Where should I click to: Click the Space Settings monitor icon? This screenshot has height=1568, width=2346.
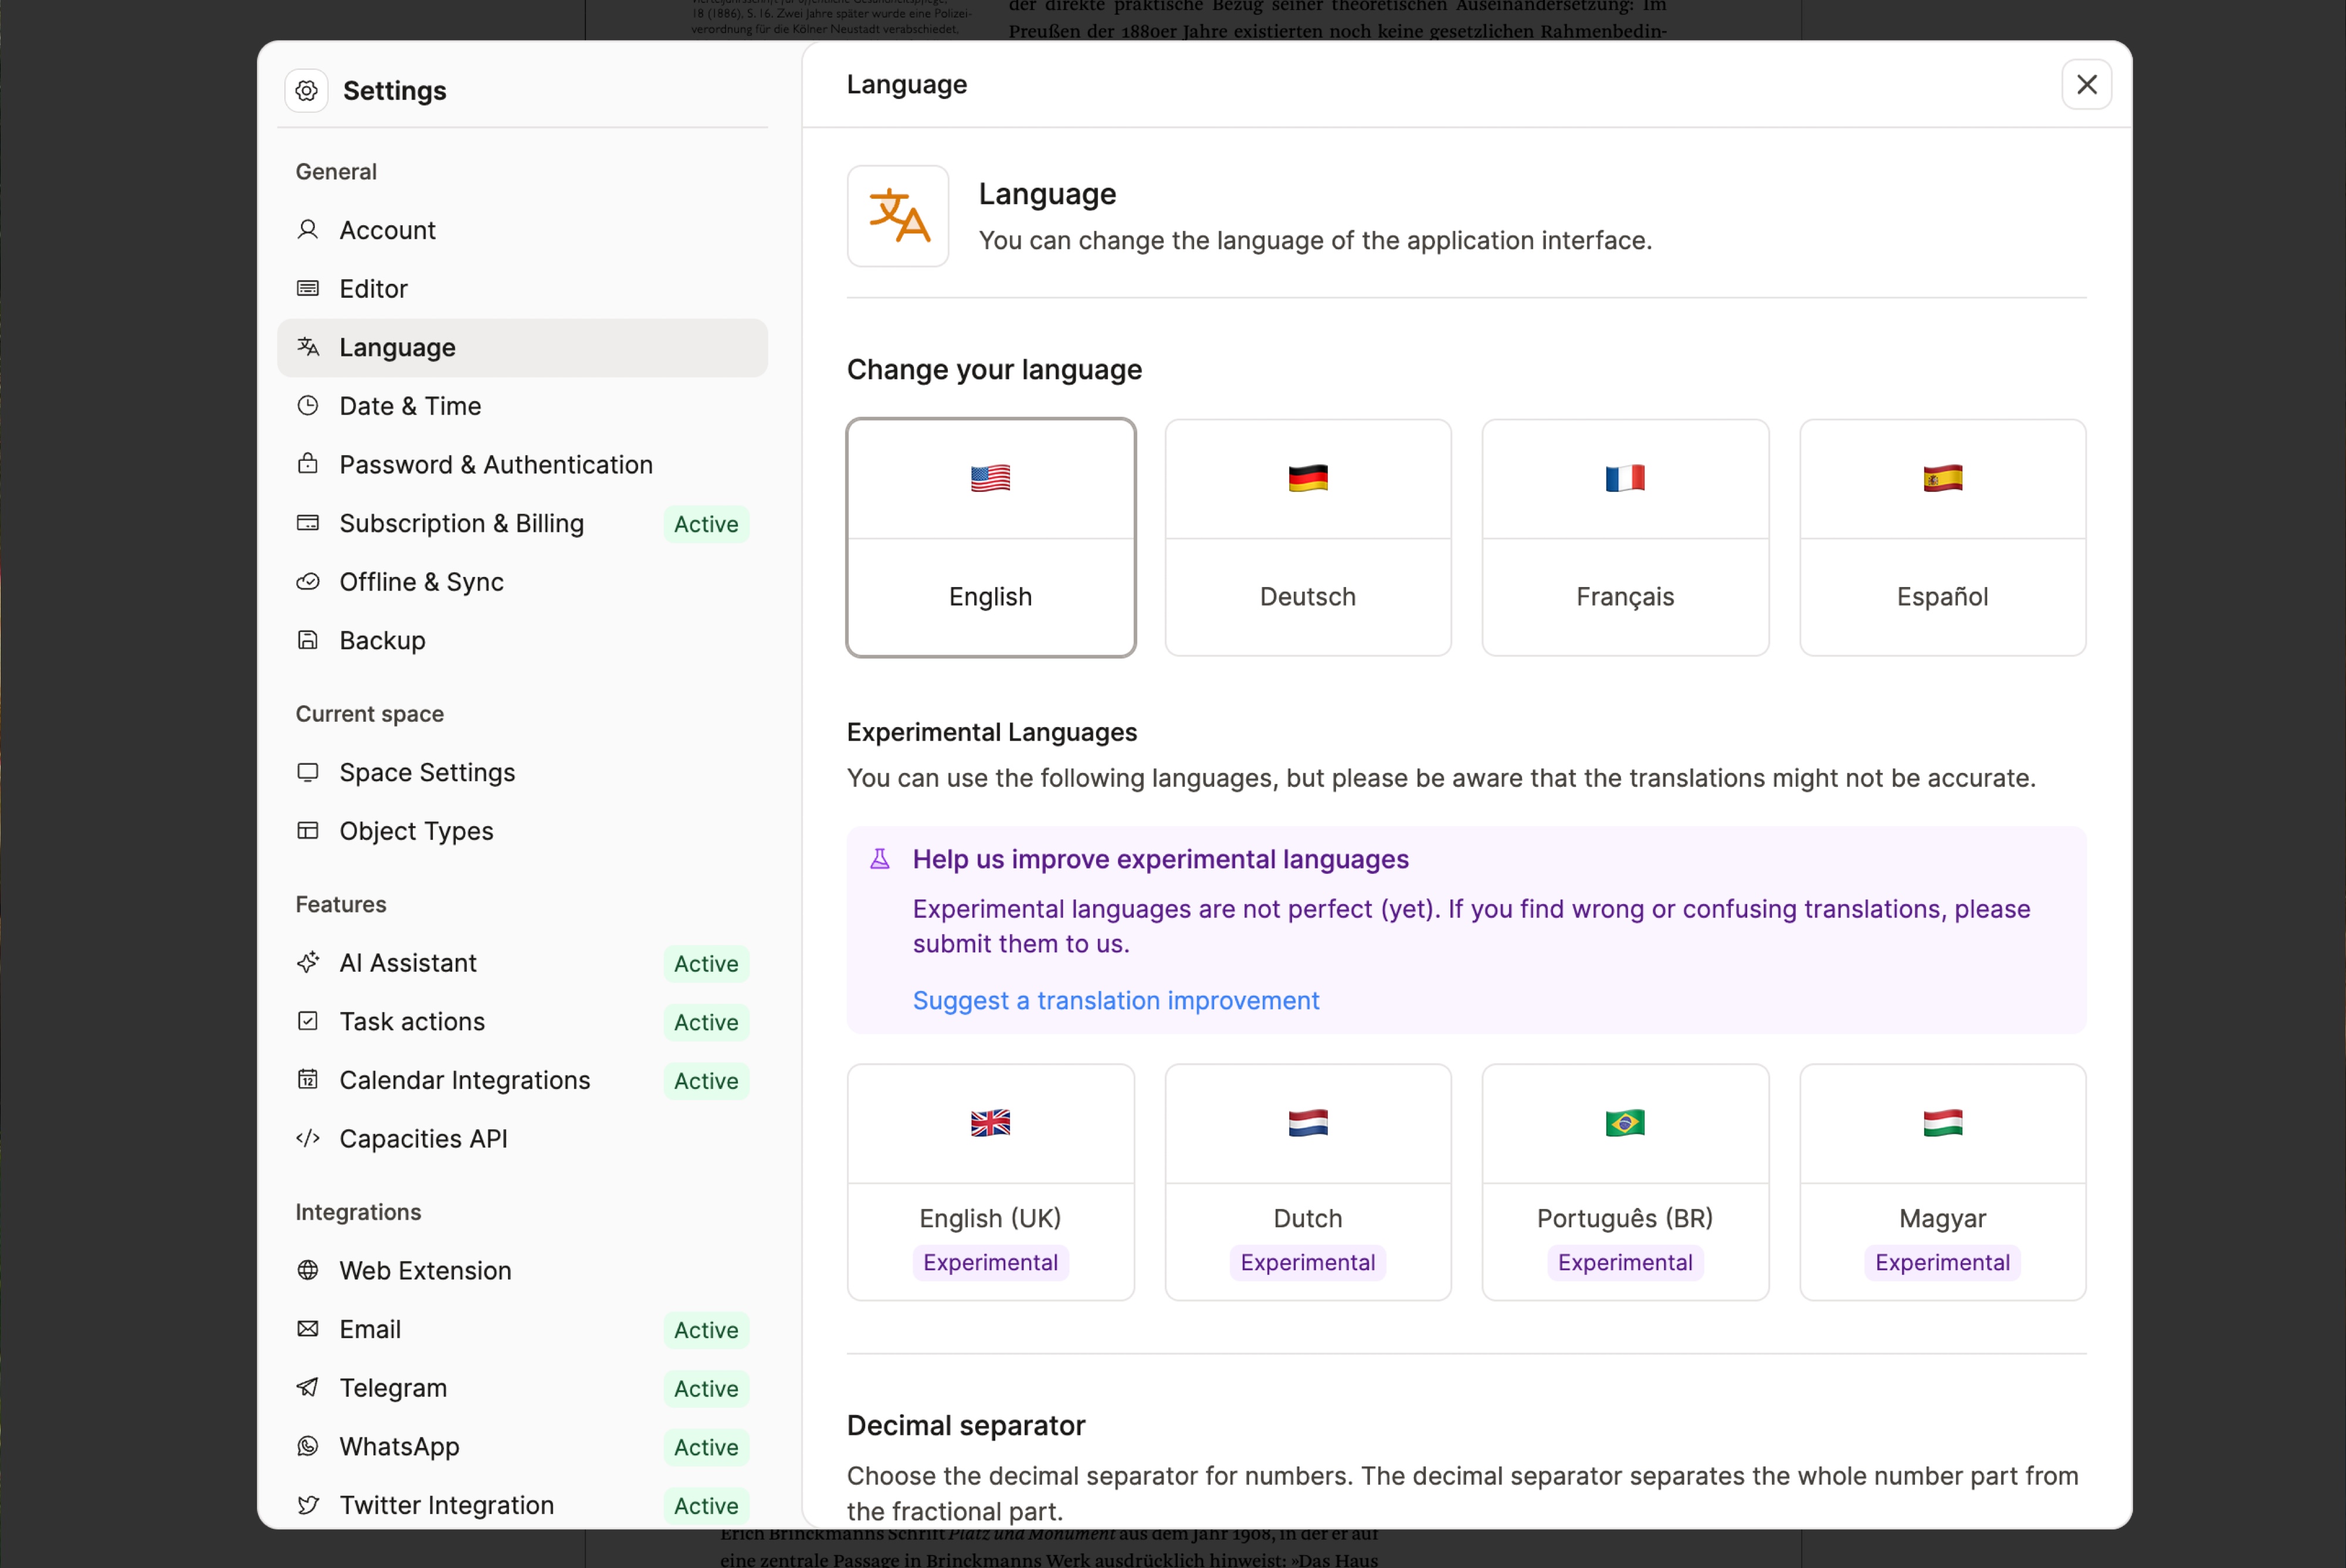[x=308, y=772]
